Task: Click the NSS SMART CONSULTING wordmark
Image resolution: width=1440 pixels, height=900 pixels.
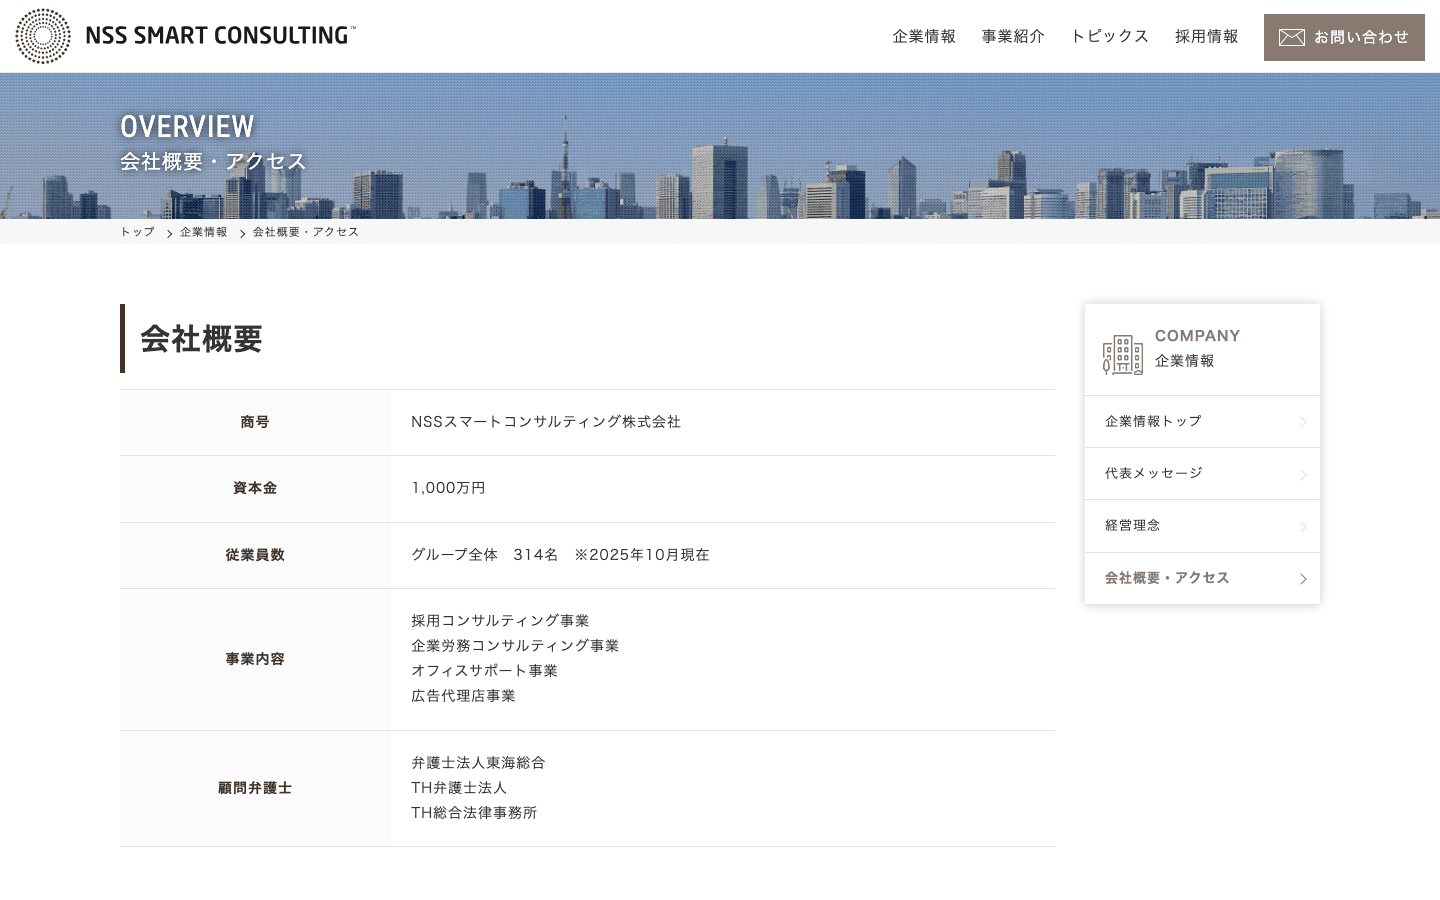Action: click(x=220, y=36)
